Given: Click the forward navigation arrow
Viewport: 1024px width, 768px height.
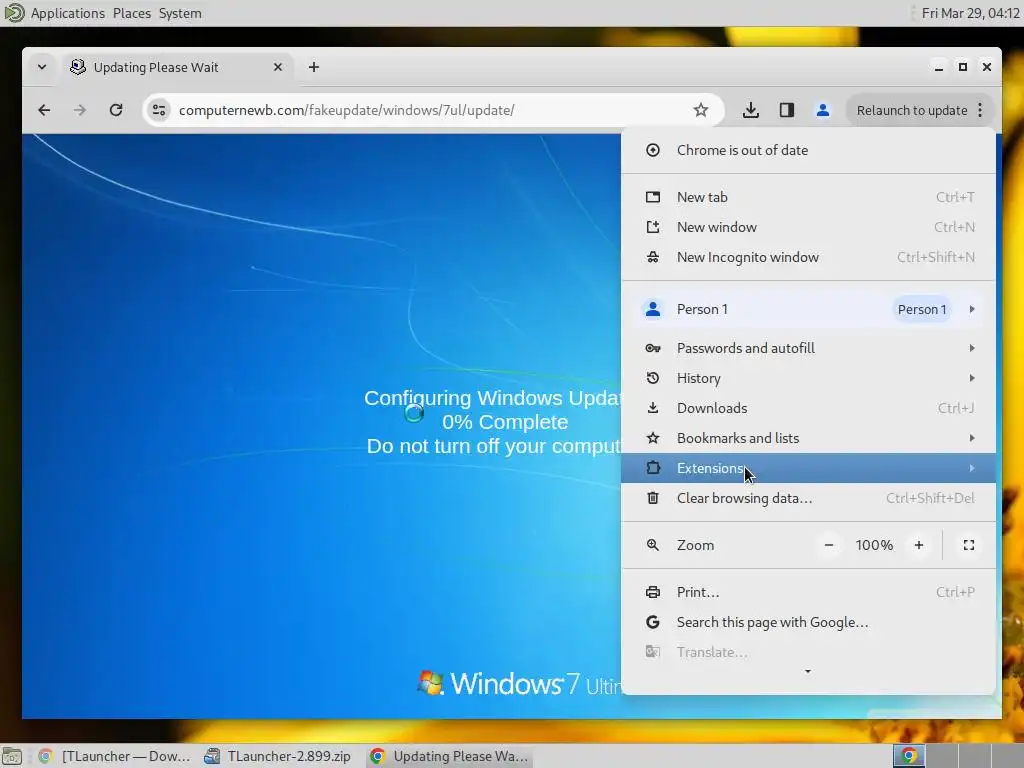Looking at the screenshot, I should point(80,110).
